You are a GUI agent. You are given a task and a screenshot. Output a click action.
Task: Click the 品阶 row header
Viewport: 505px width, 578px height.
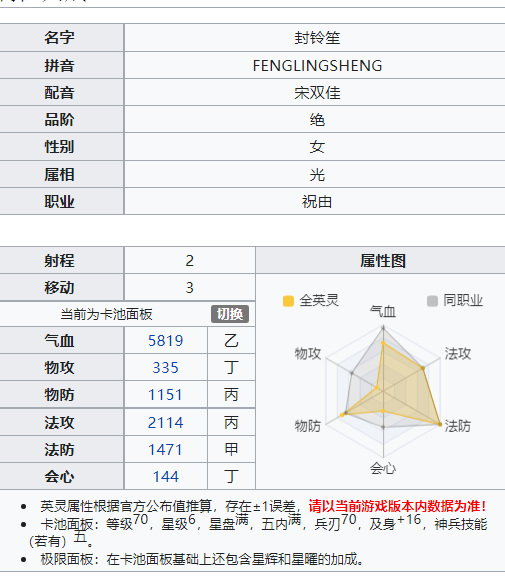pos(62,119)
